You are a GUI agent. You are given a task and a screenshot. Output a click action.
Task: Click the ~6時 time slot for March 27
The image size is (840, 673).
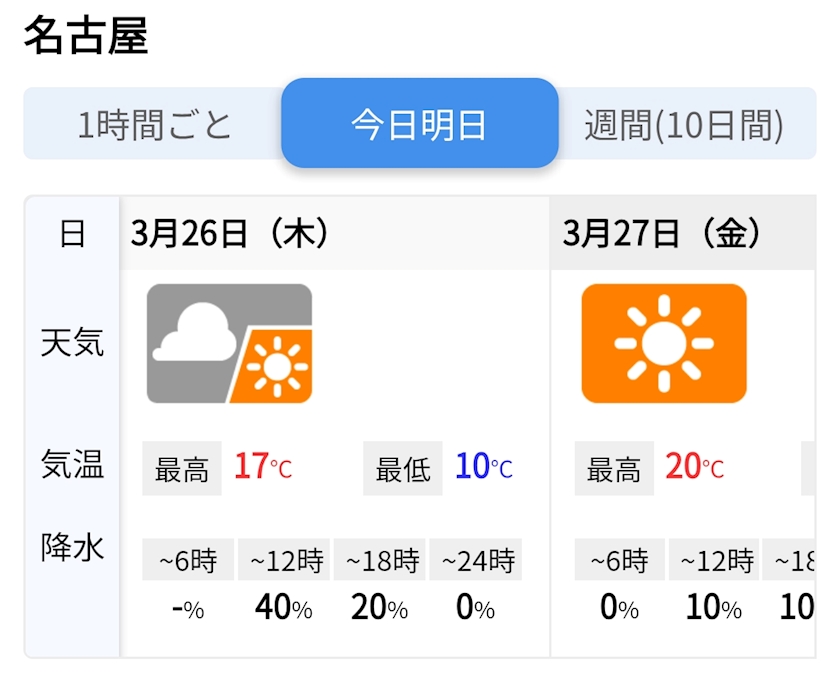[620, 560]
